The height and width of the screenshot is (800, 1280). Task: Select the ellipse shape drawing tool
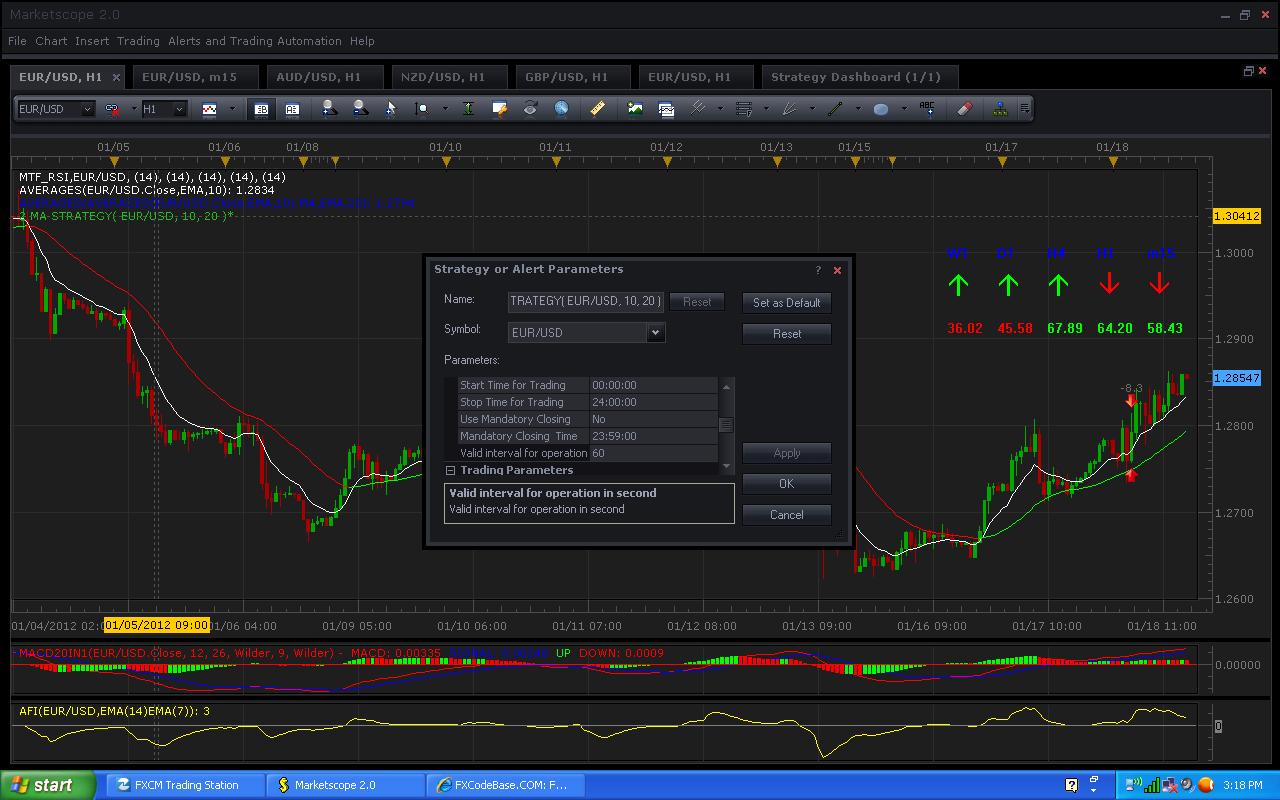(881, 109)
